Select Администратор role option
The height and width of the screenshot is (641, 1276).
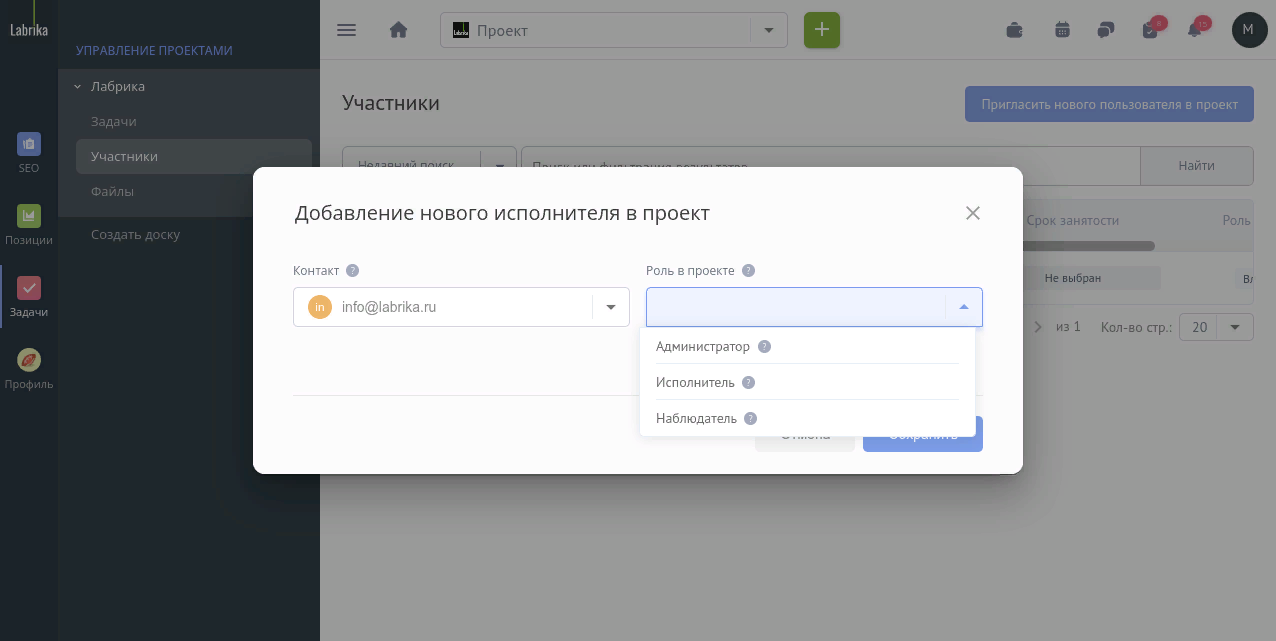click(x=807, y=346)
